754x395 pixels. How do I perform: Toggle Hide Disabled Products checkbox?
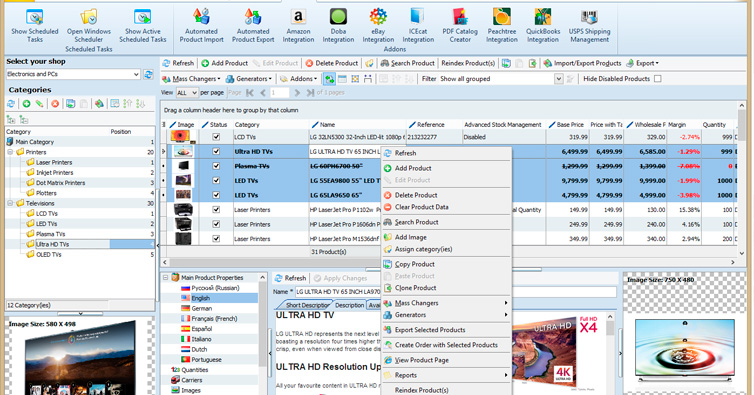click(658, 79)
